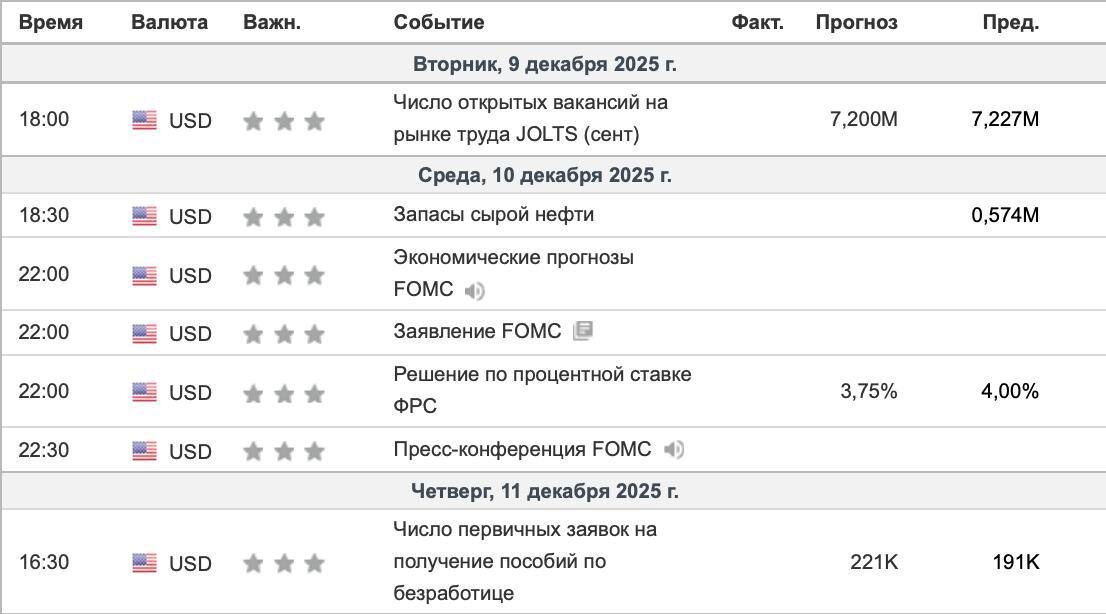
Task: Click the US flag in the Запасы сырой нефти row
Action: (145, 216)
